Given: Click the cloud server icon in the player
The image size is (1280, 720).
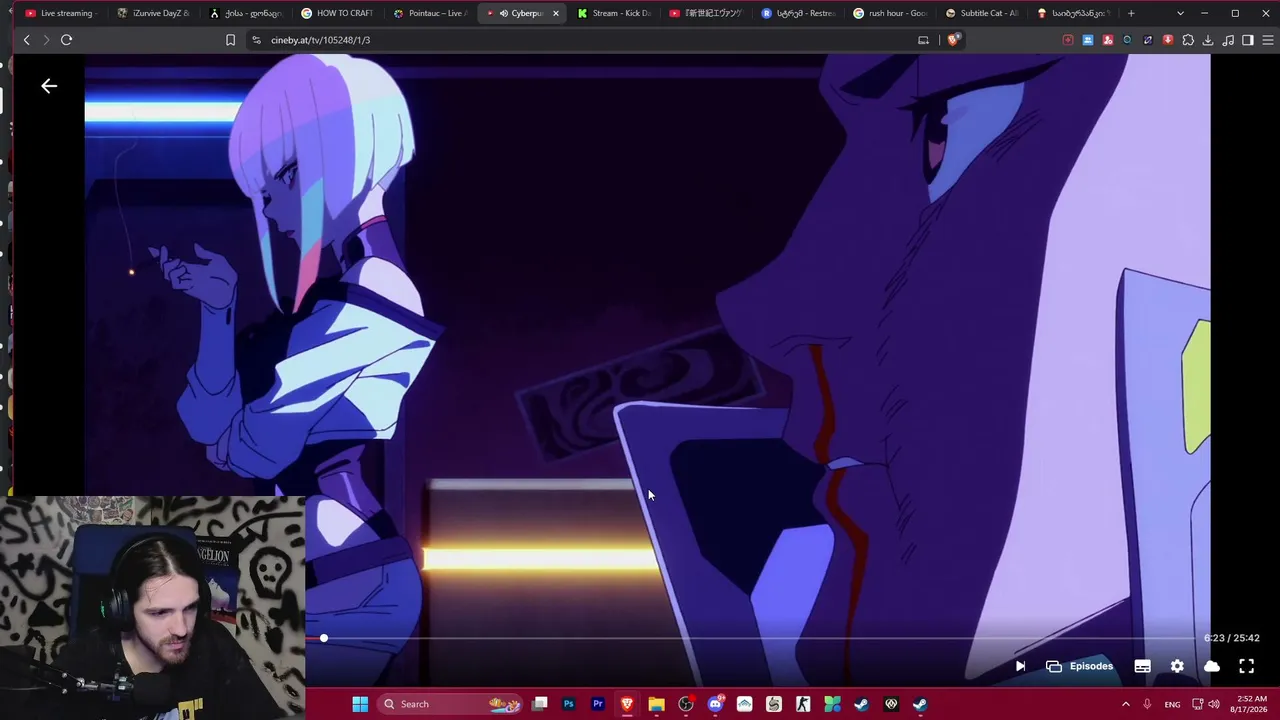Looking at the screenshot, I should (1212, 666).
